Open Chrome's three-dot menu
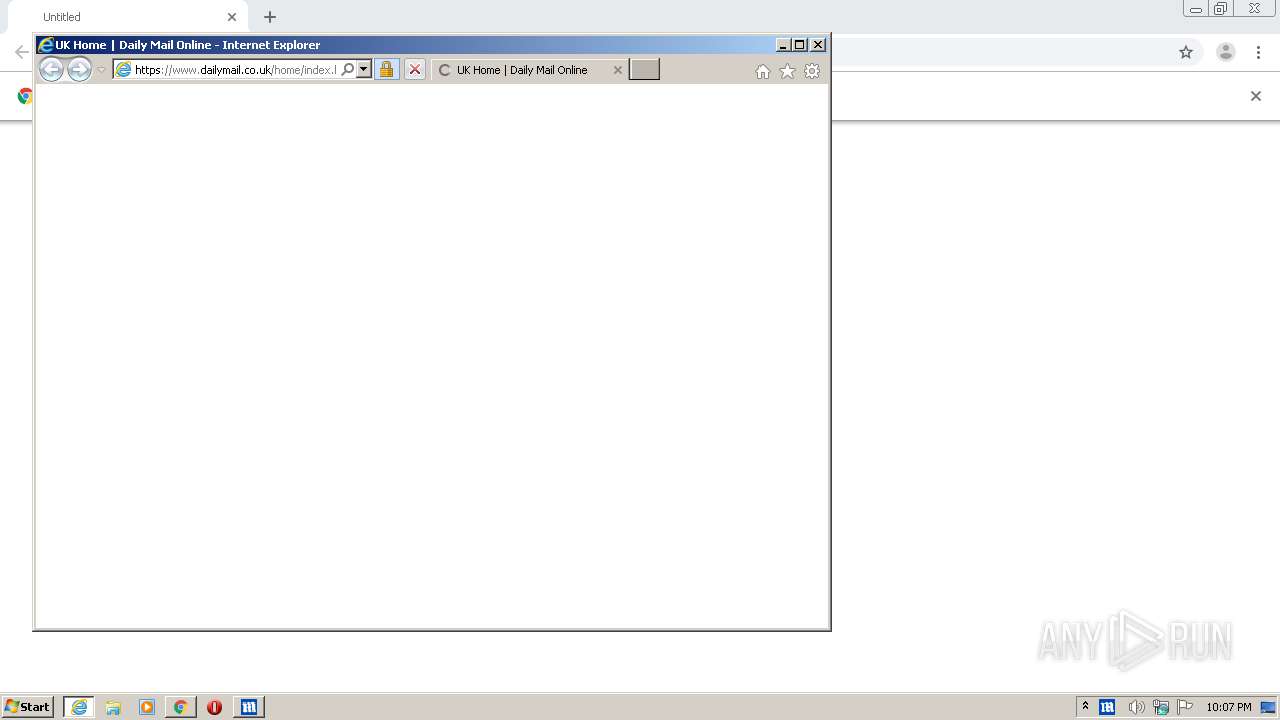Screen dimensions: 1280x720 coord(1259,52)
